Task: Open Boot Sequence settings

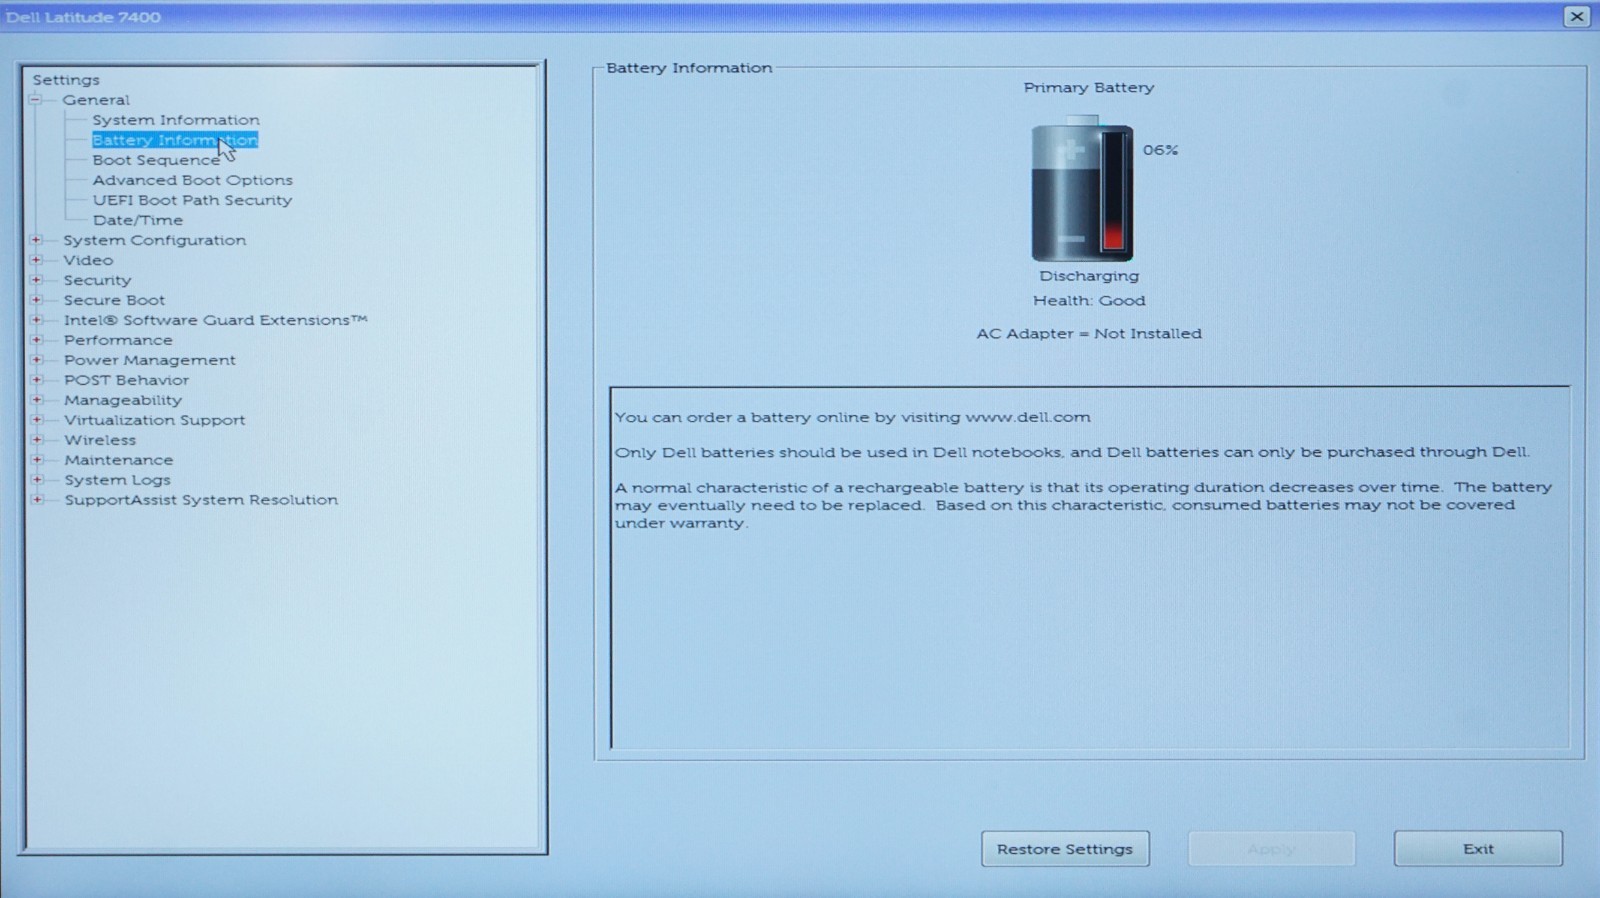Action: (156, 160)
